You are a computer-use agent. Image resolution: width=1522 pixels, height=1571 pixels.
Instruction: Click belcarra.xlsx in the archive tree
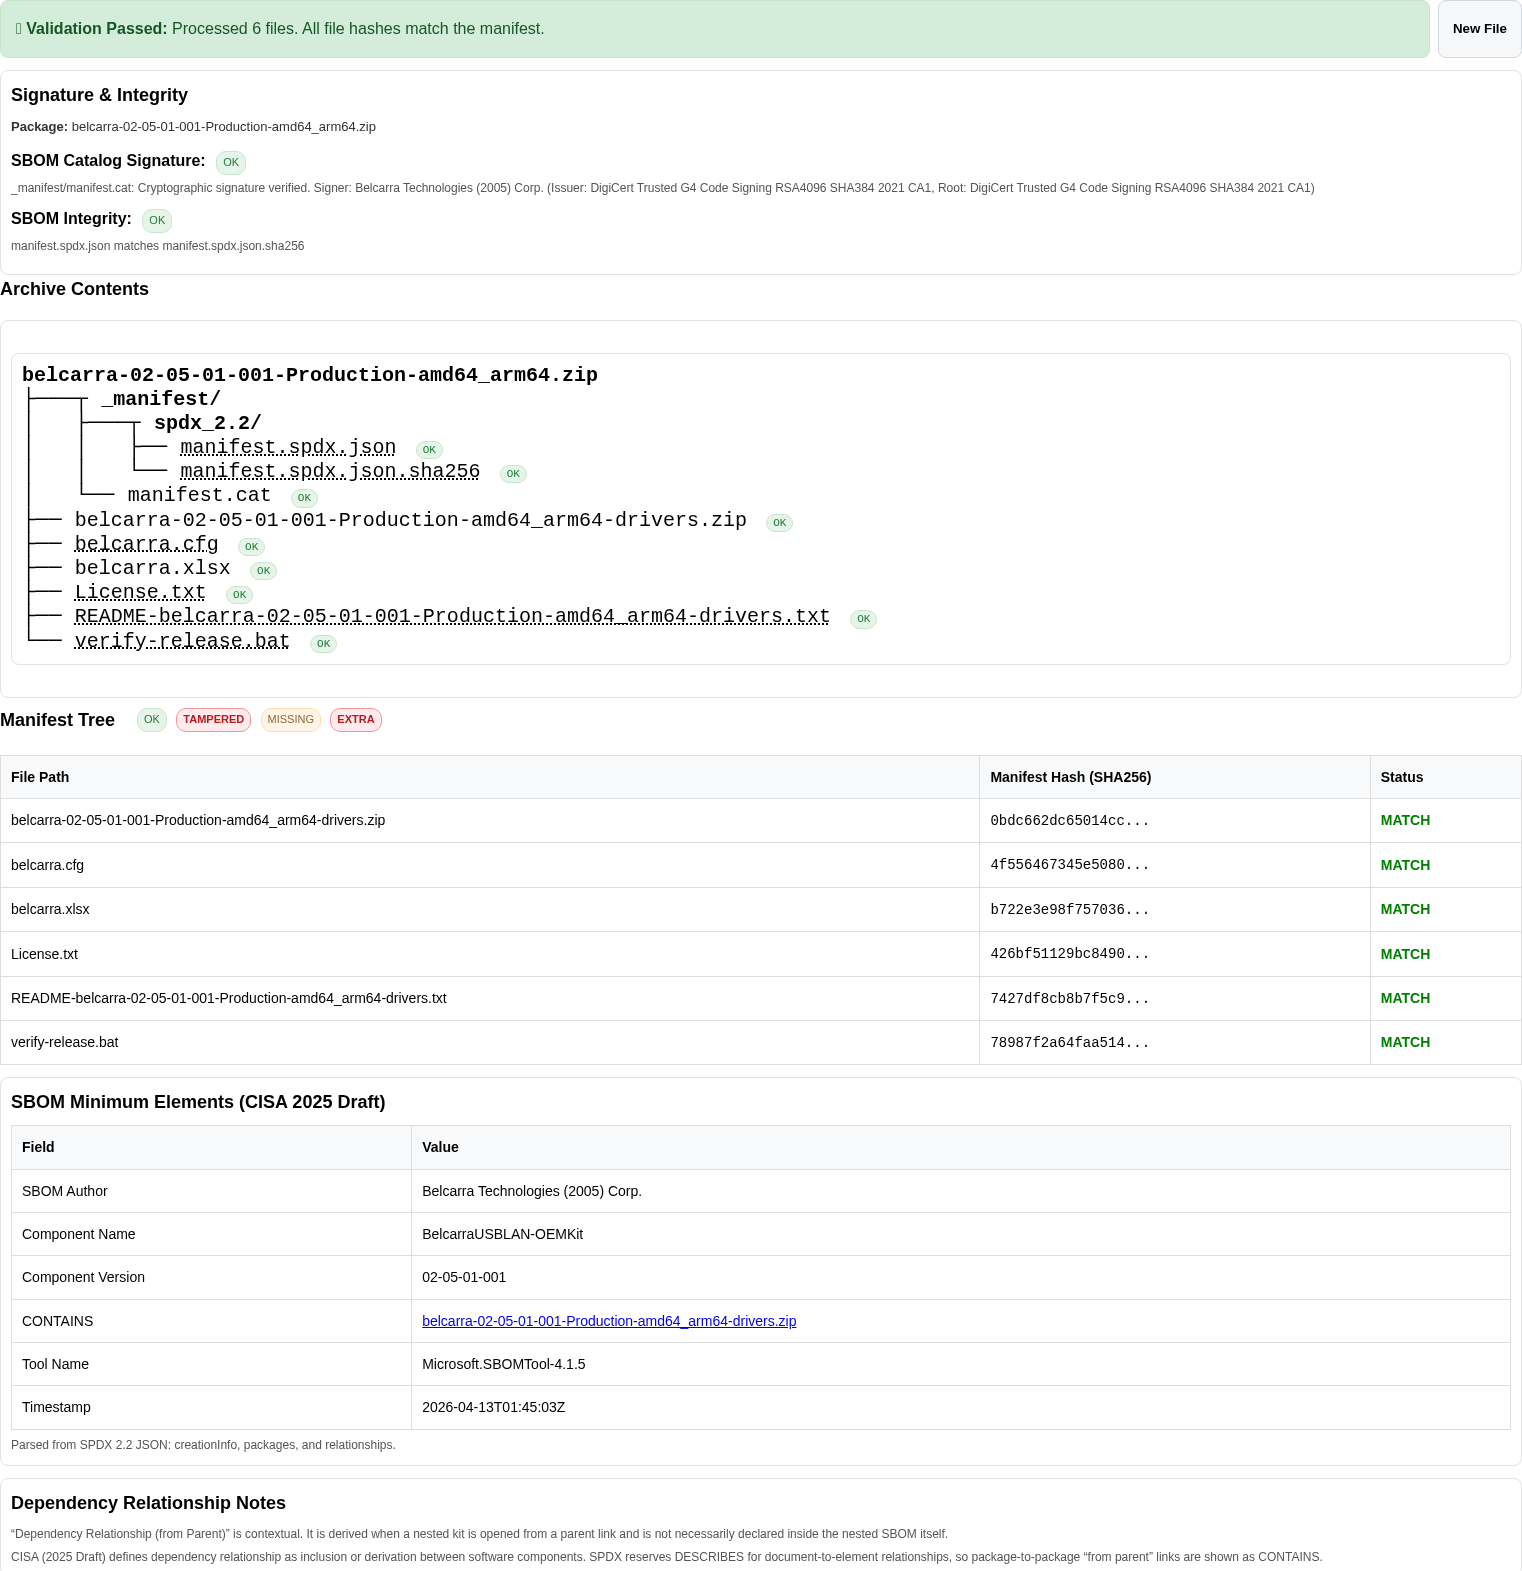click(153, 568)
